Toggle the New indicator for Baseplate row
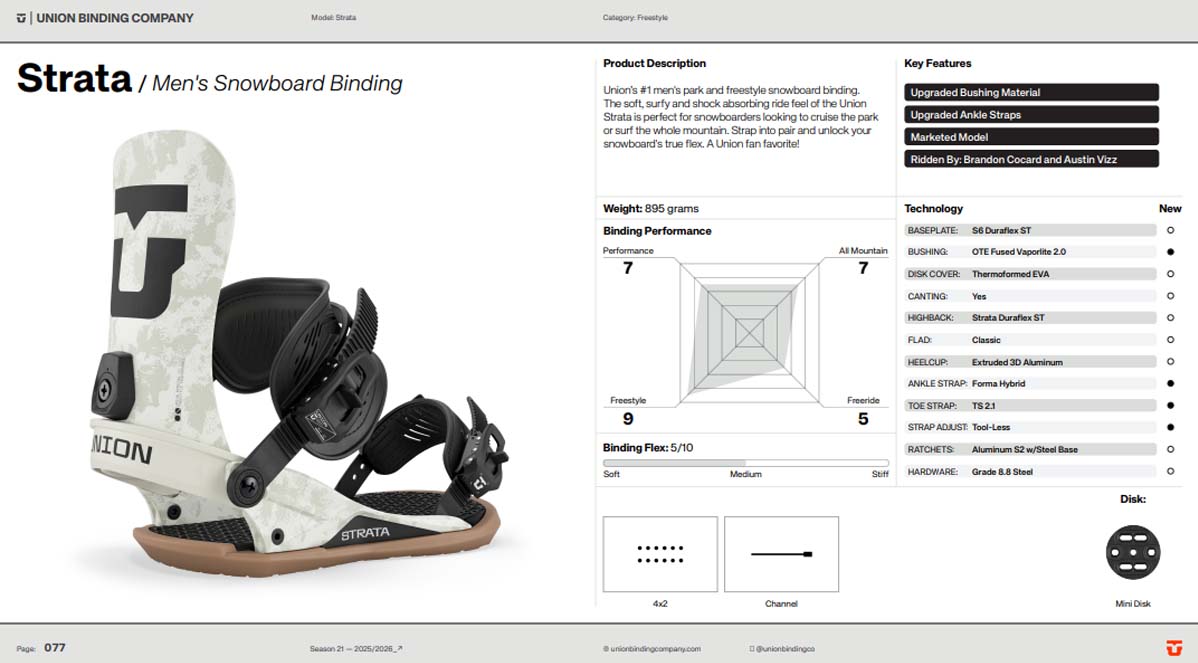This screenshot has height=663, width=1198. pos(1170,230)
